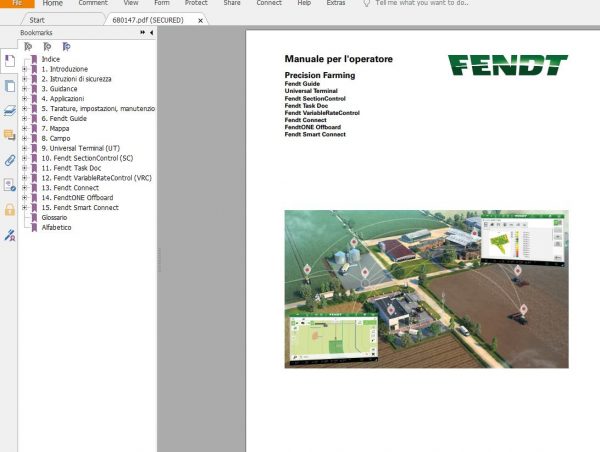The width and height of the screenshot is (600, 452).
Task: Open the Layers panel icon
Action: 10,111
